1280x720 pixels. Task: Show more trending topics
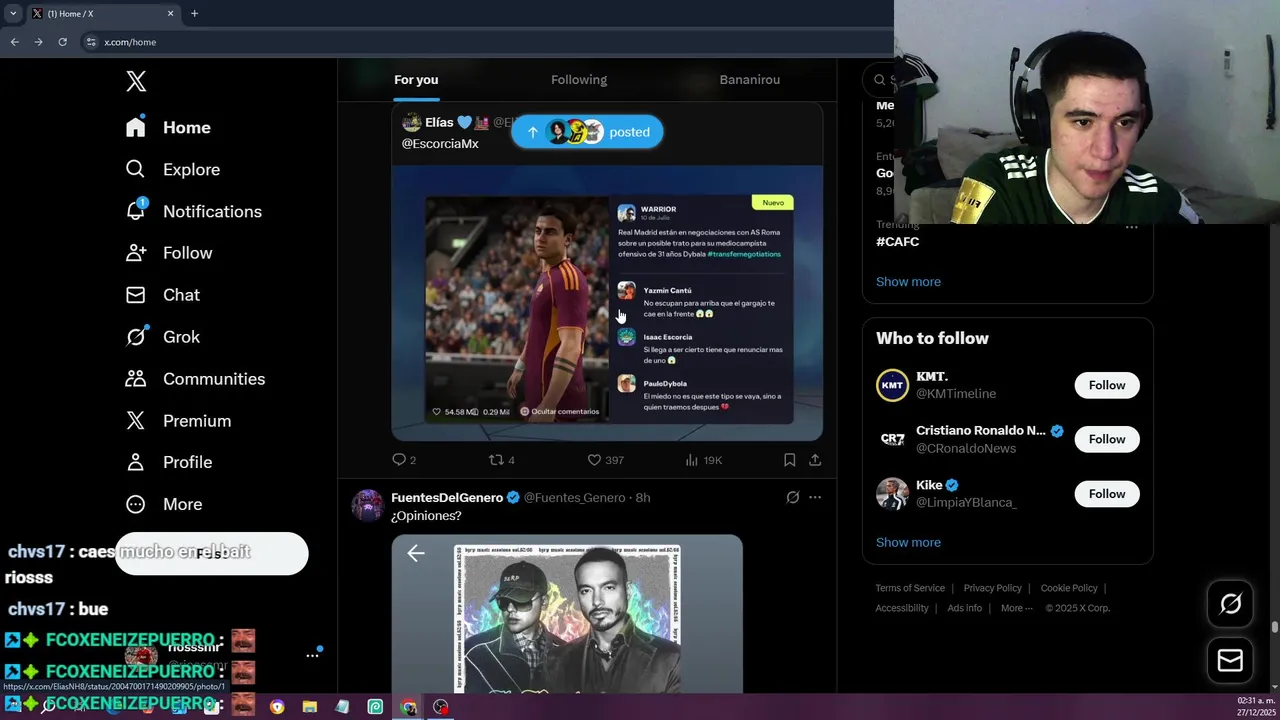tap(908, 282)
